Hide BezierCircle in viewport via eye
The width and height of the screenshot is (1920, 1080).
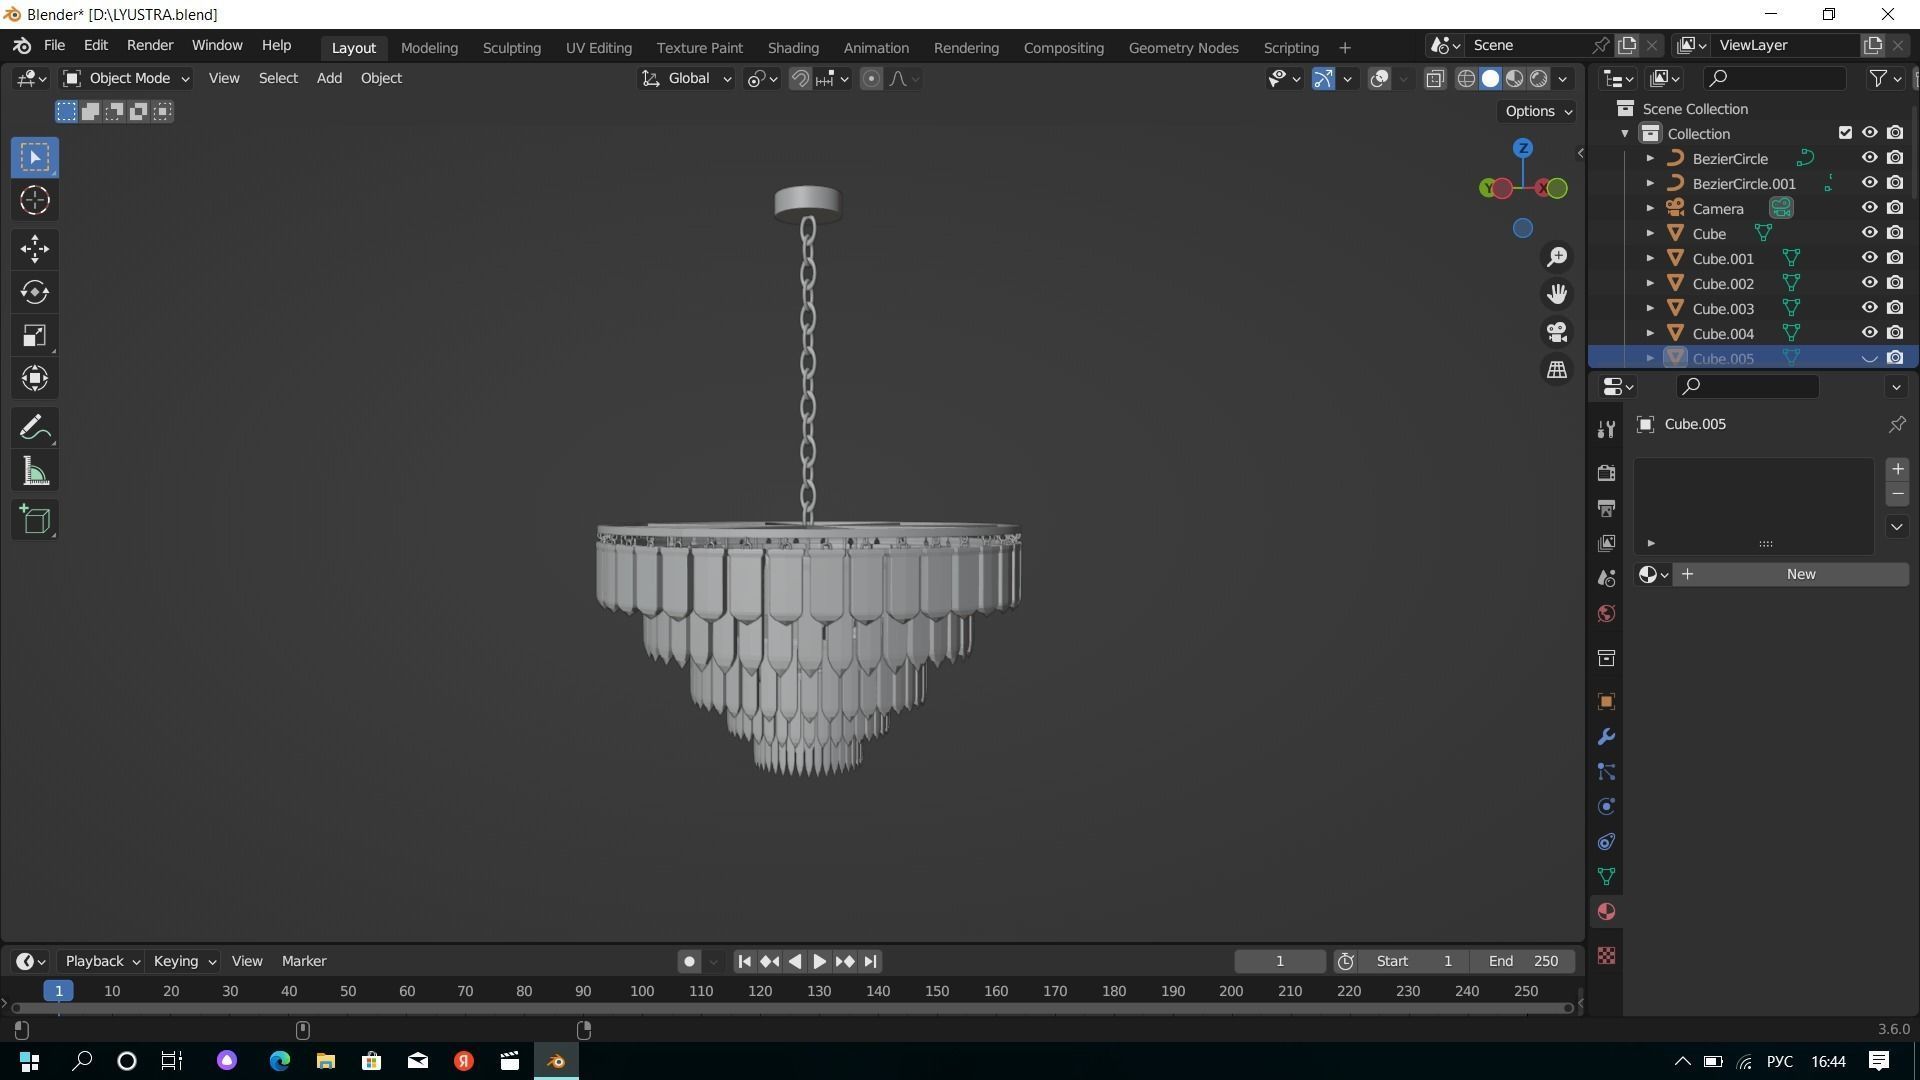coord(1869,158)
